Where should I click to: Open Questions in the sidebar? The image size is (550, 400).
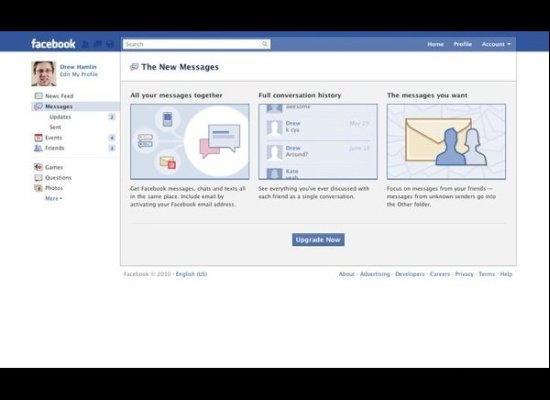(x=58, y=178)
